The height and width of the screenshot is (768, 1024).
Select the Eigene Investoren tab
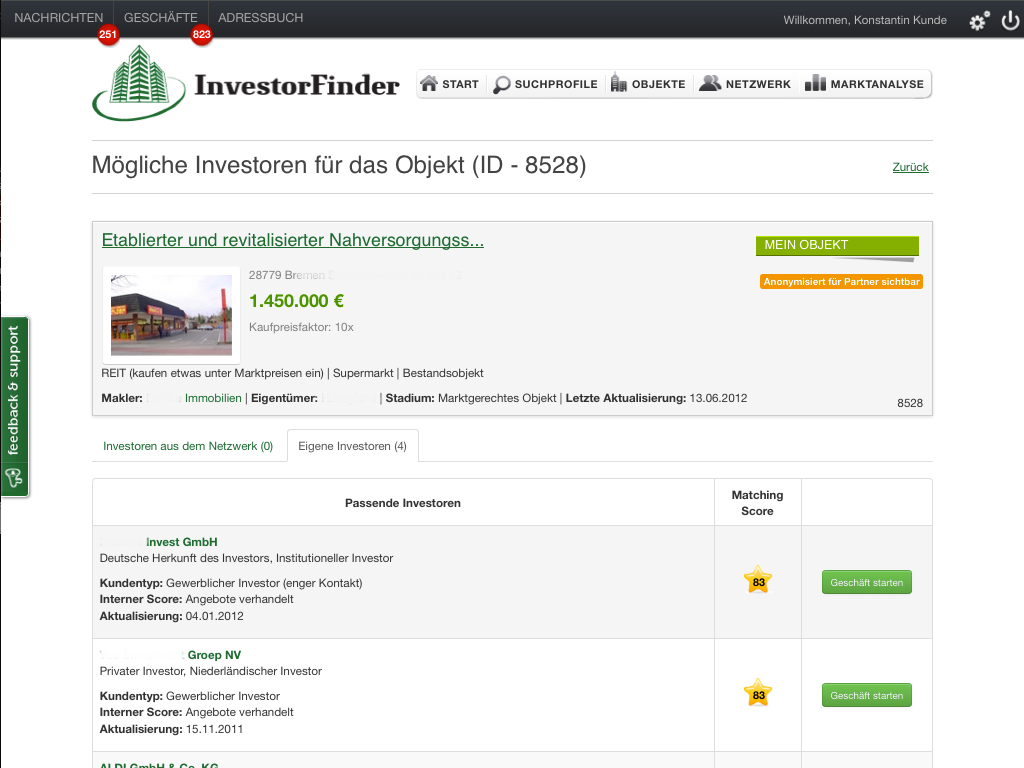(352, 446)
